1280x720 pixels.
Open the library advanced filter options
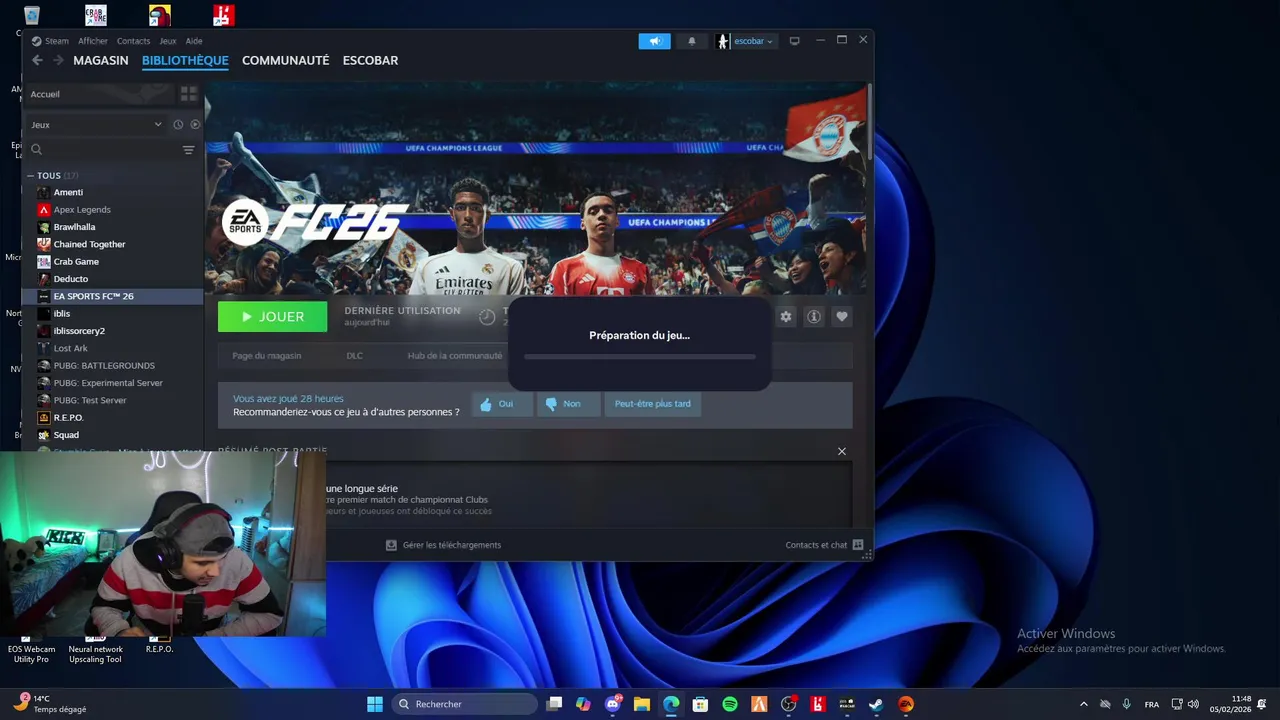pyautogui.click(x=188, y=150)
